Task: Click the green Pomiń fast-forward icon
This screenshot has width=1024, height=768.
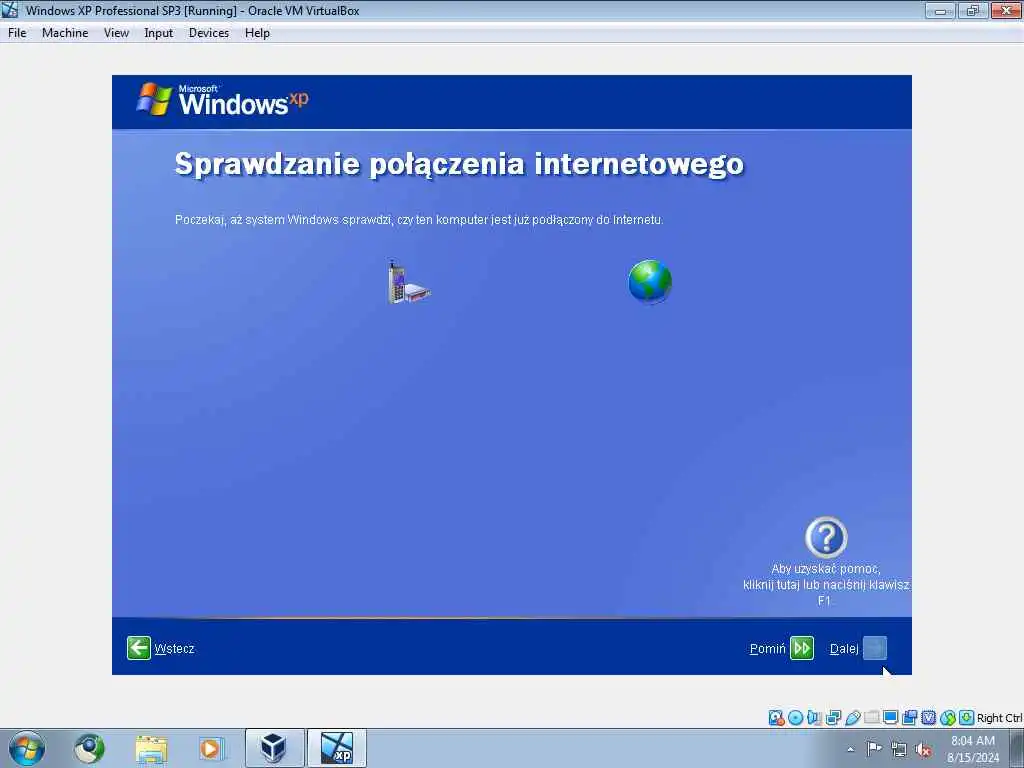Action: [x=802, y=648]
